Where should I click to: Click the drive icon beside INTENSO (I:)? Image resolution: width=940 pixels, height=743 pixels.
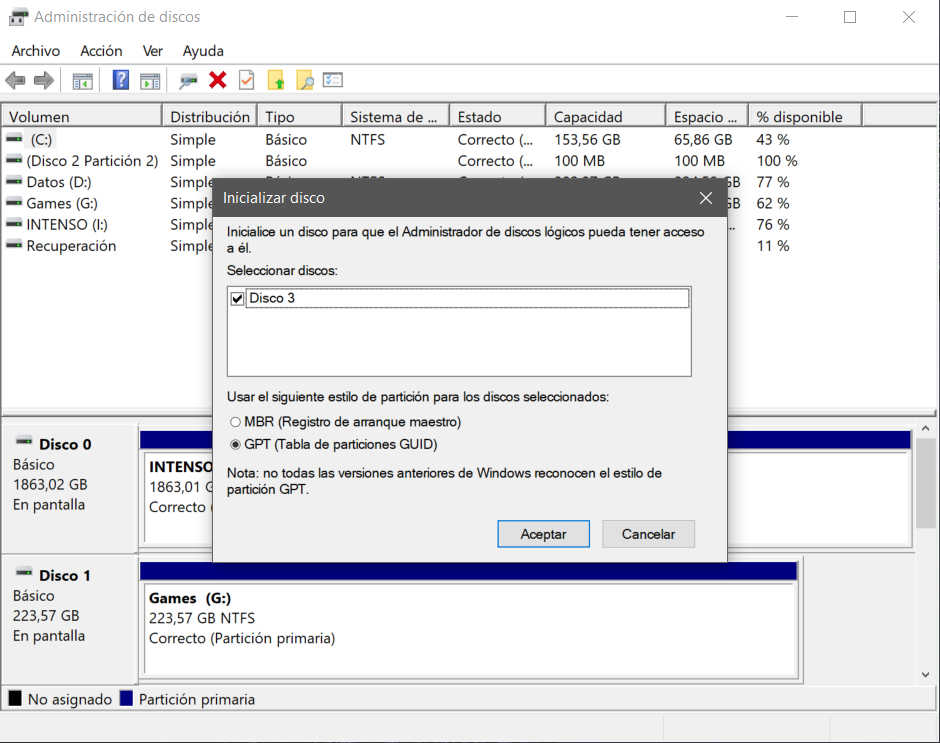tap(14, 223)
